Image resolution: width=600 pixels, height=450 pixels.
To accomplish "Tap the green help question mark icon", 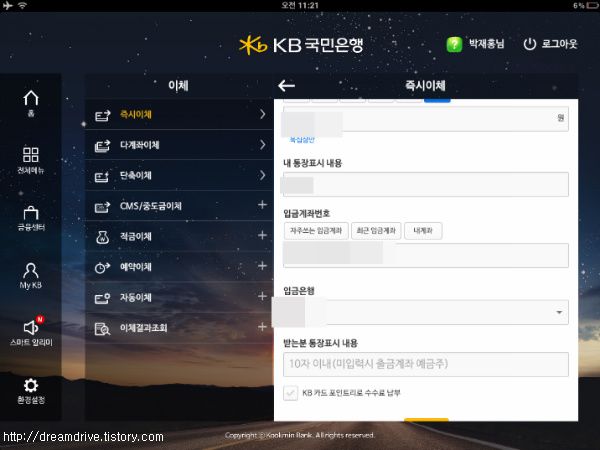I will pos(454,44).
